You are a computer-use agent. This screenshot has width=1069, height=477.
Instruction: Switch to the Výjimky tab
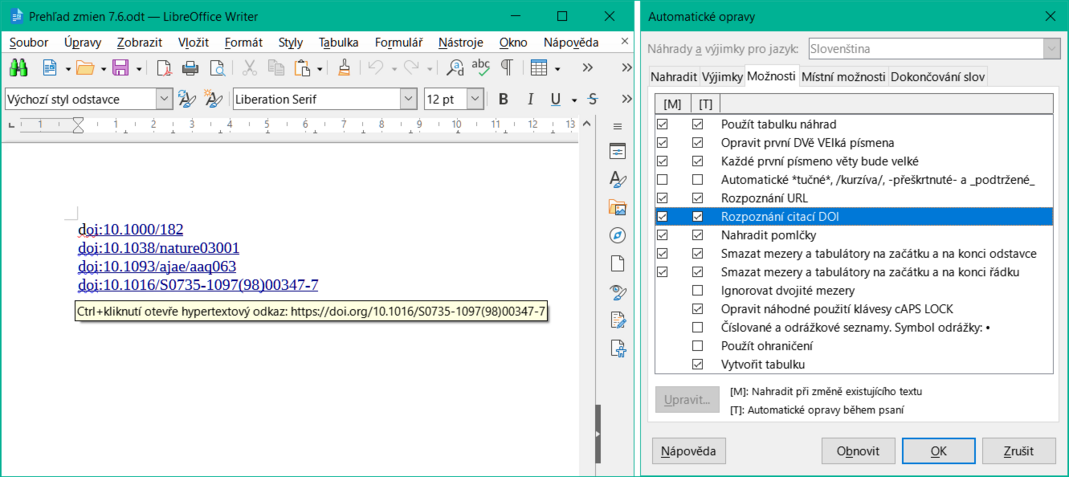(721, 77)
